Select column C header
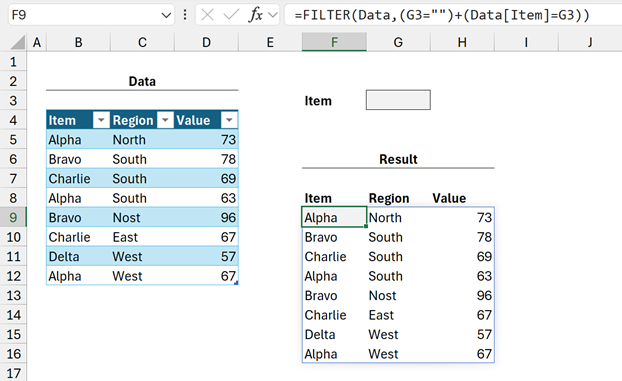Image resolution: width=622 pixels, height=381 pixels. (142, 42)
